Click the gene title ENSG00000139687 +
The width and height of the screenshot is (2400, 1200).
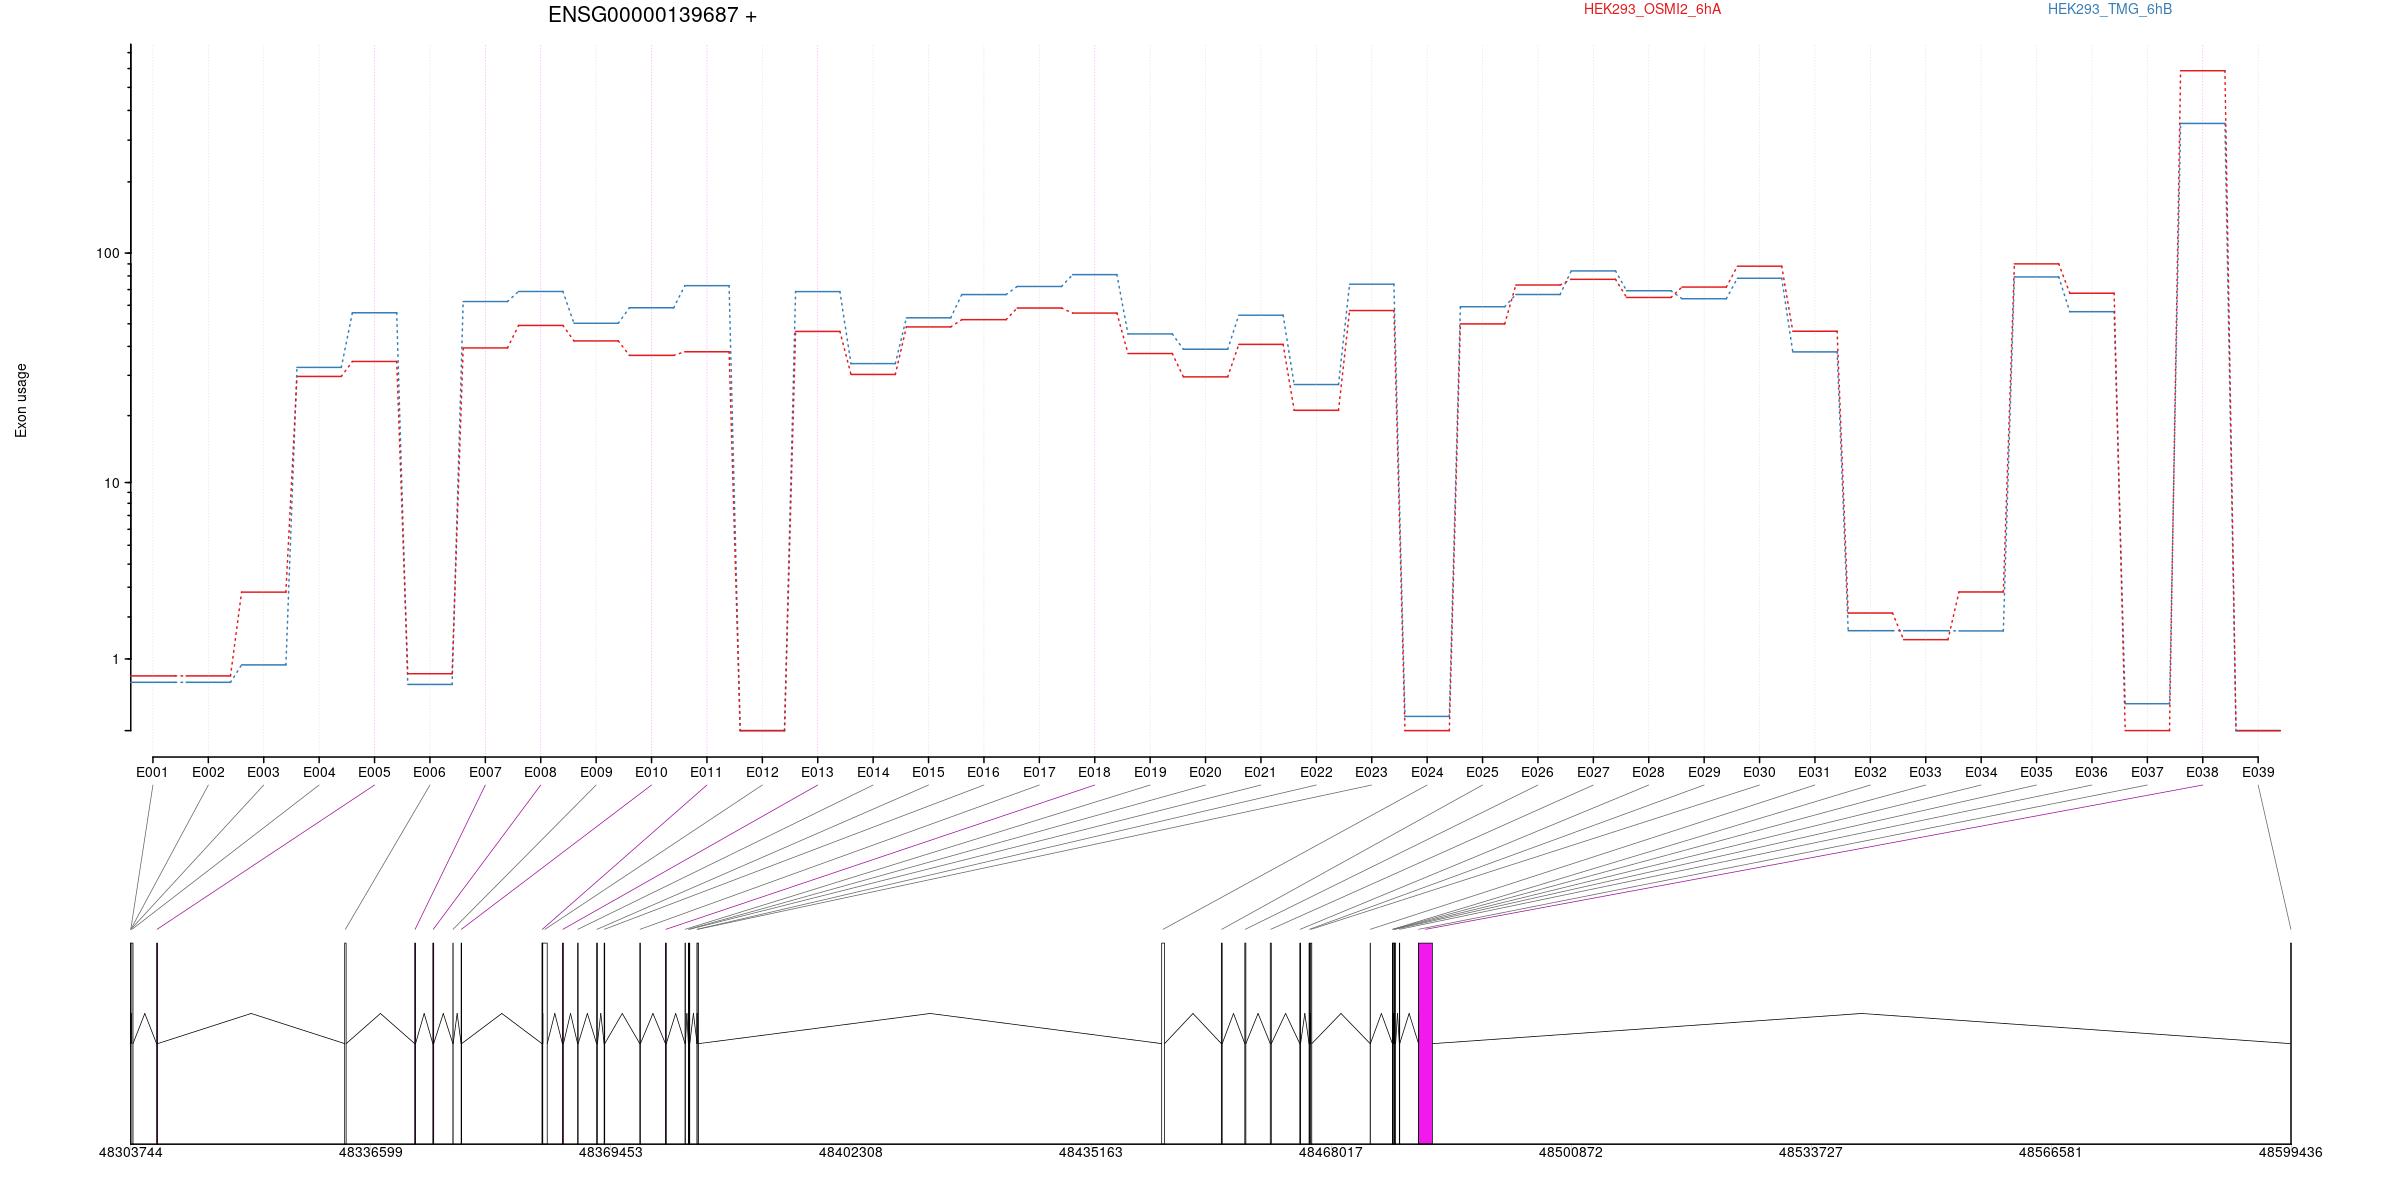[x=652, y=15]
